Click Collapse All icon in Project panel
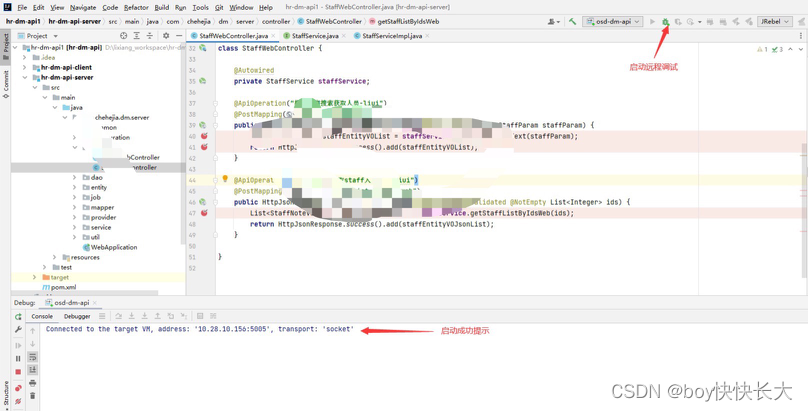This screenshot has height=411, width=808. click(x=149, y=36)
